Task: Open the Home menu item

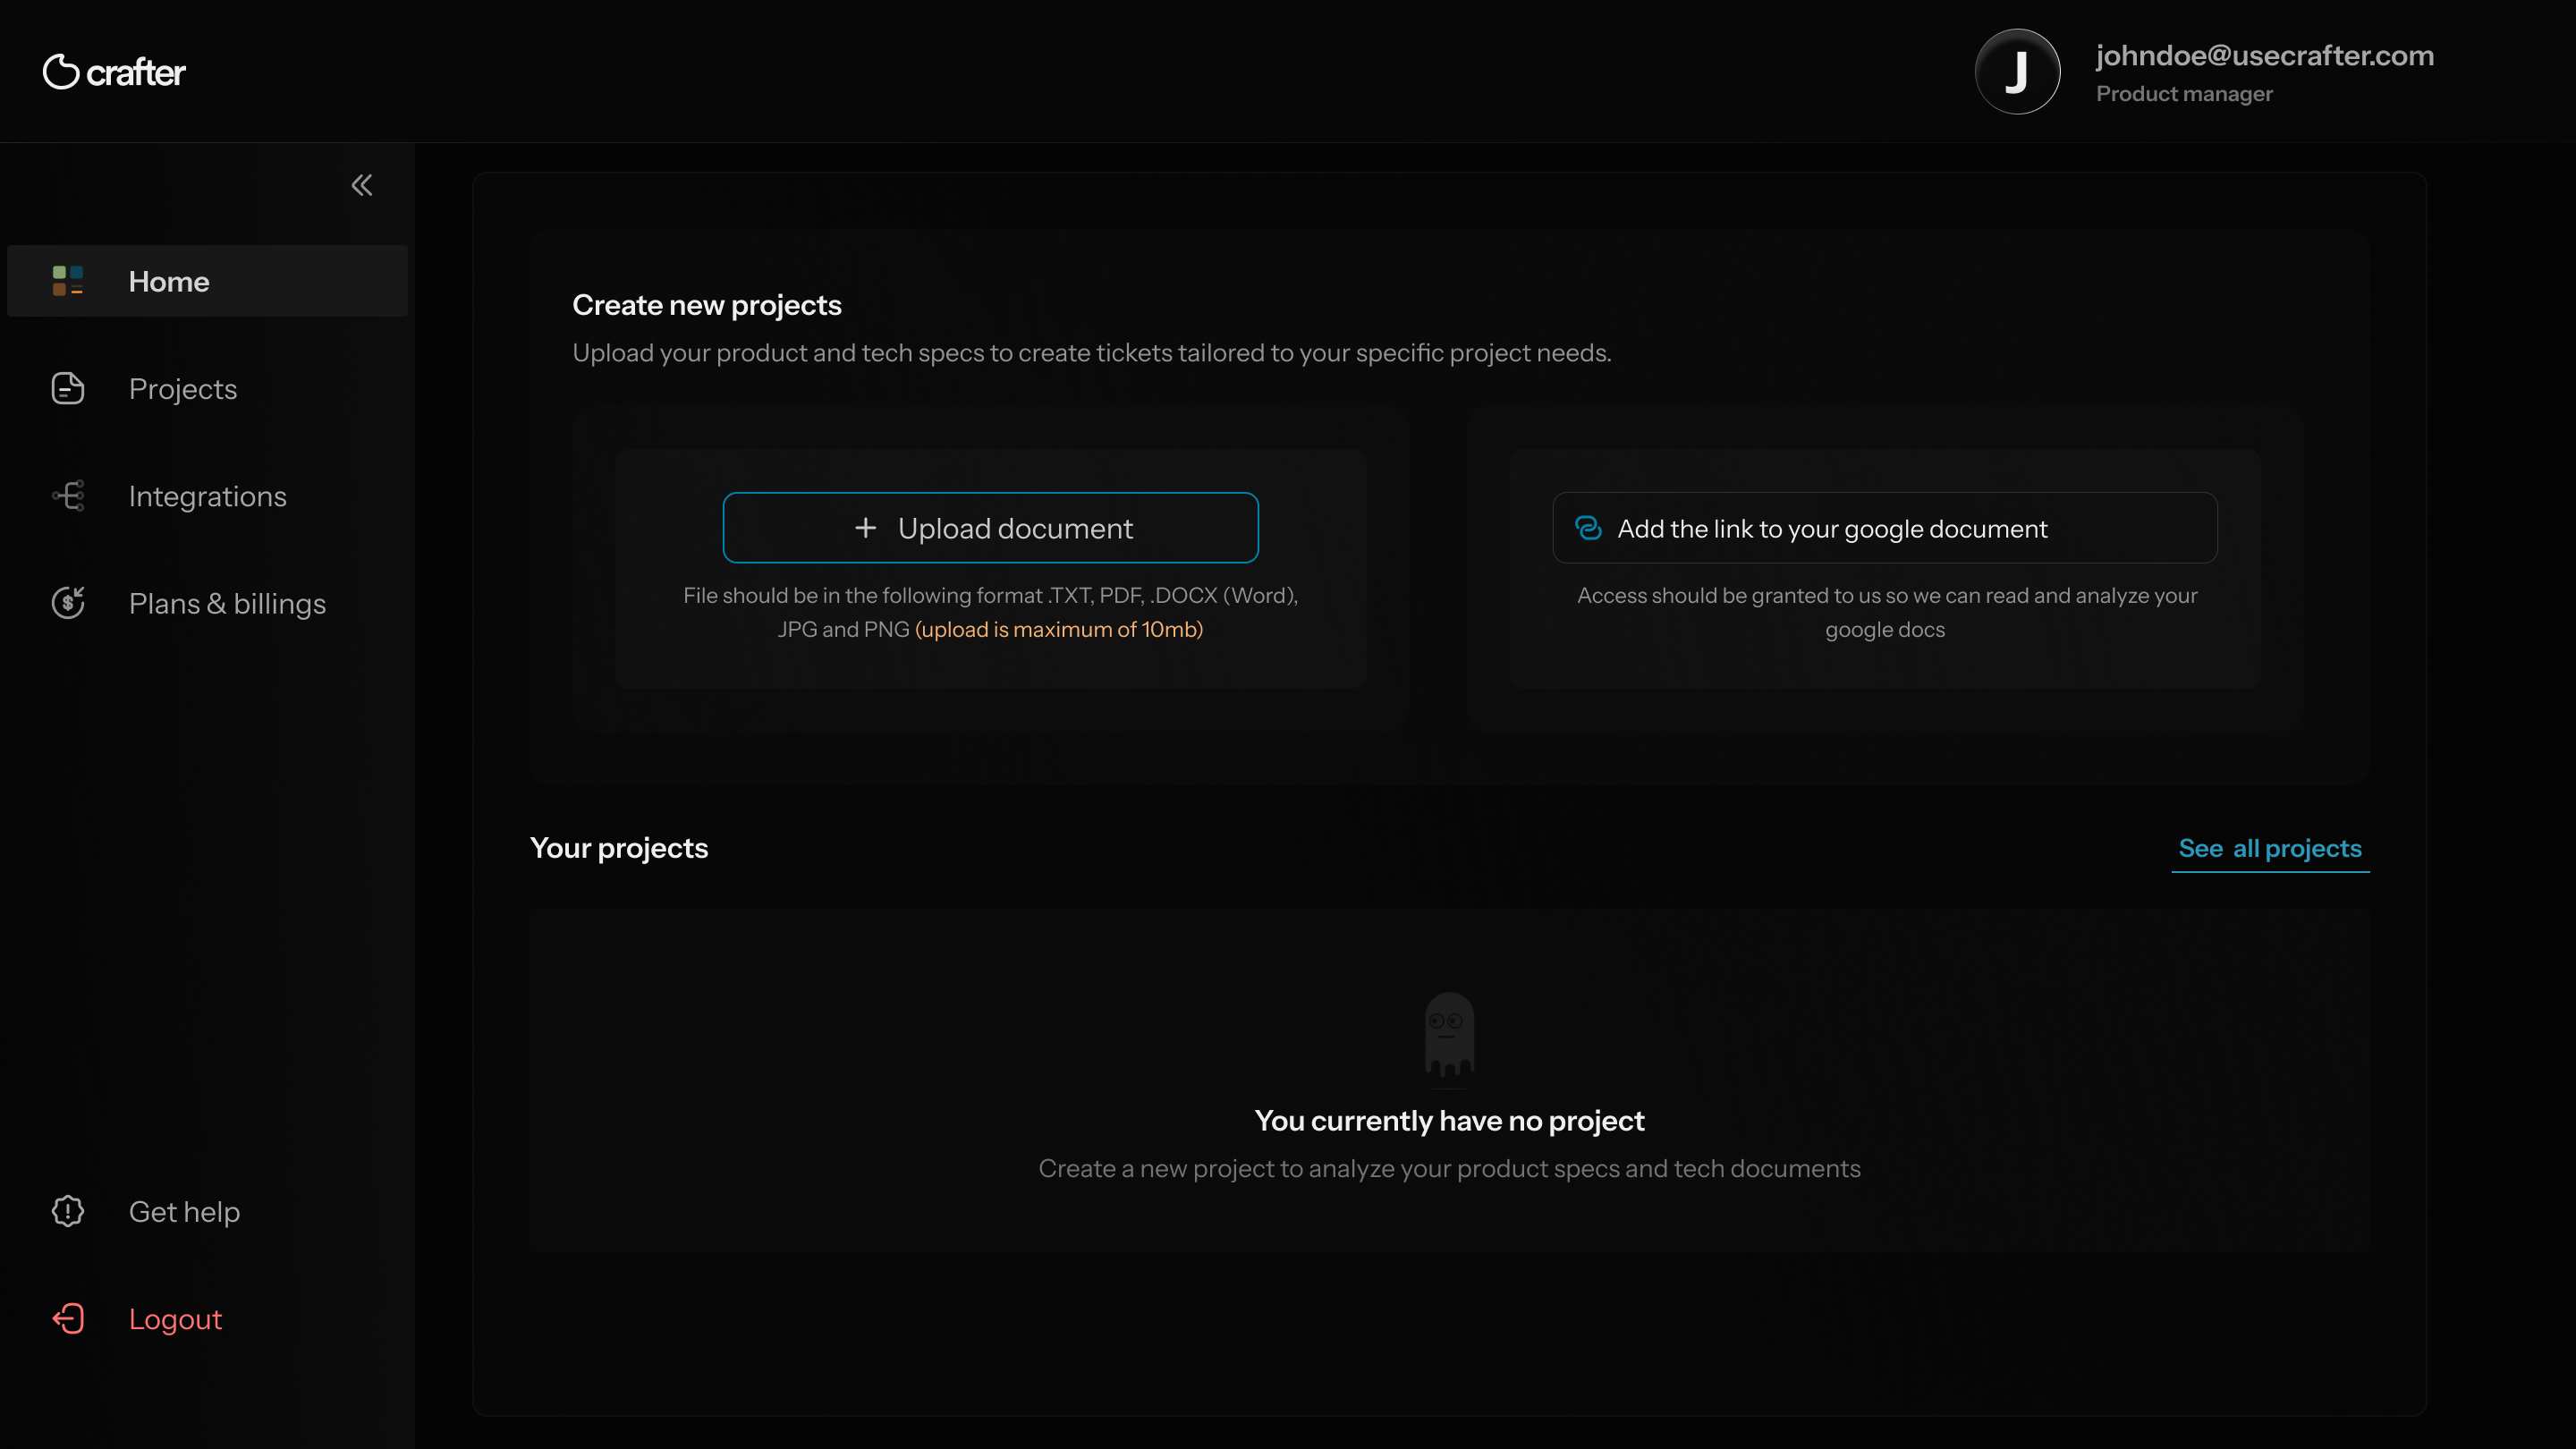Action: (169, 282)
